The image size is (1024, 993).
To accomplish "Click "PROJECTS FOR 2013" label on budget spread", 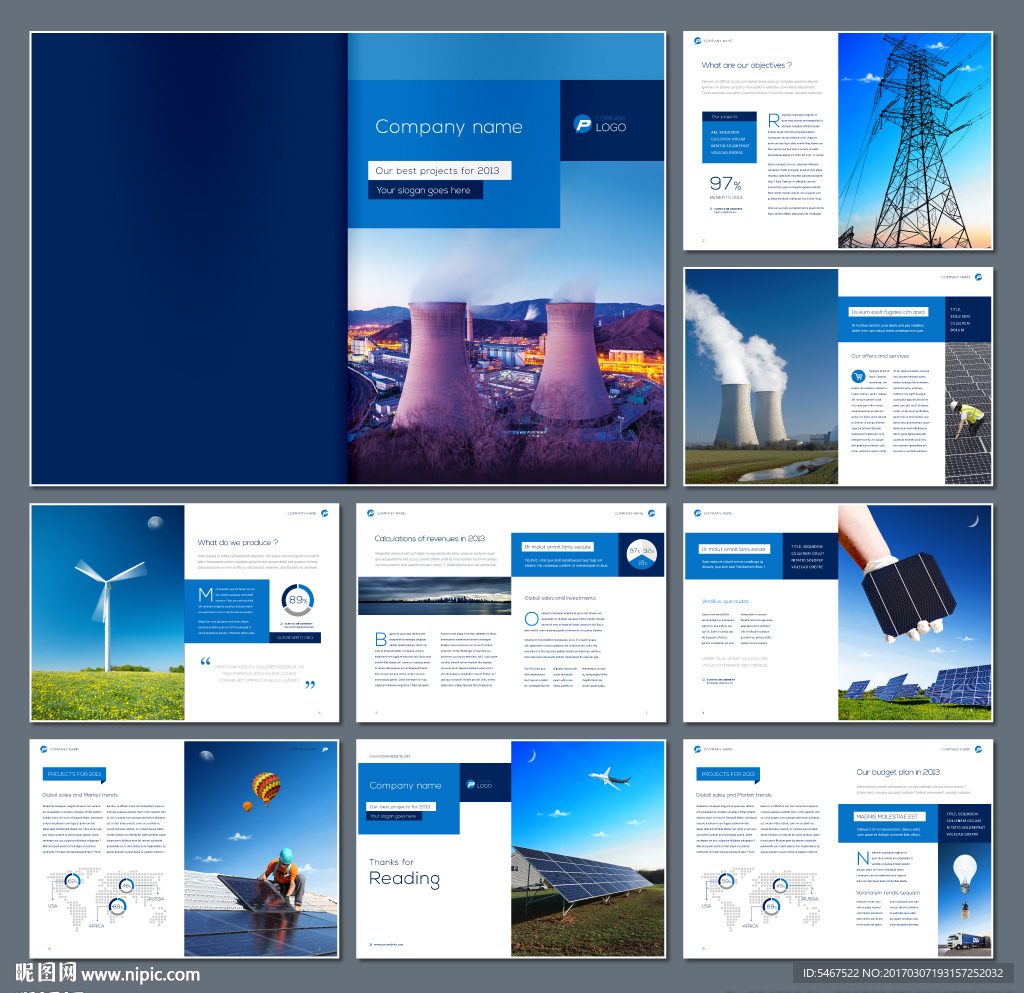I will pos(728,774).
